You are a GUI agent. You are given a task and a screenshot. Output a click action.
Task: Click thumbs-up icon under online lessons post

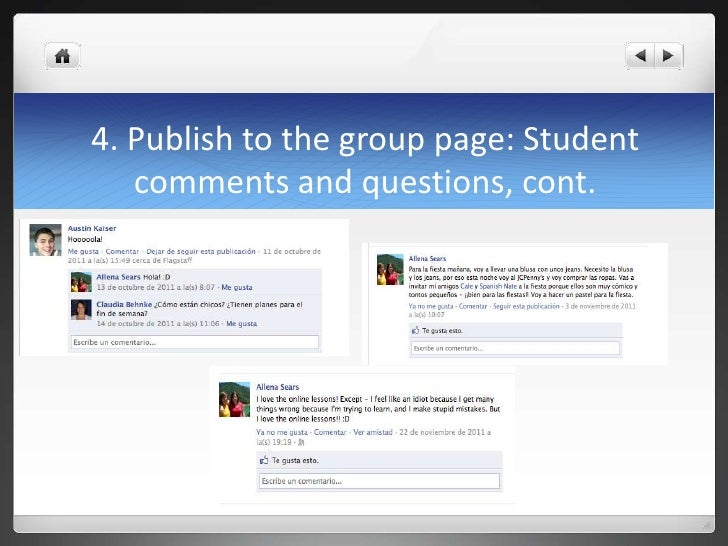[x=265, y=461]
